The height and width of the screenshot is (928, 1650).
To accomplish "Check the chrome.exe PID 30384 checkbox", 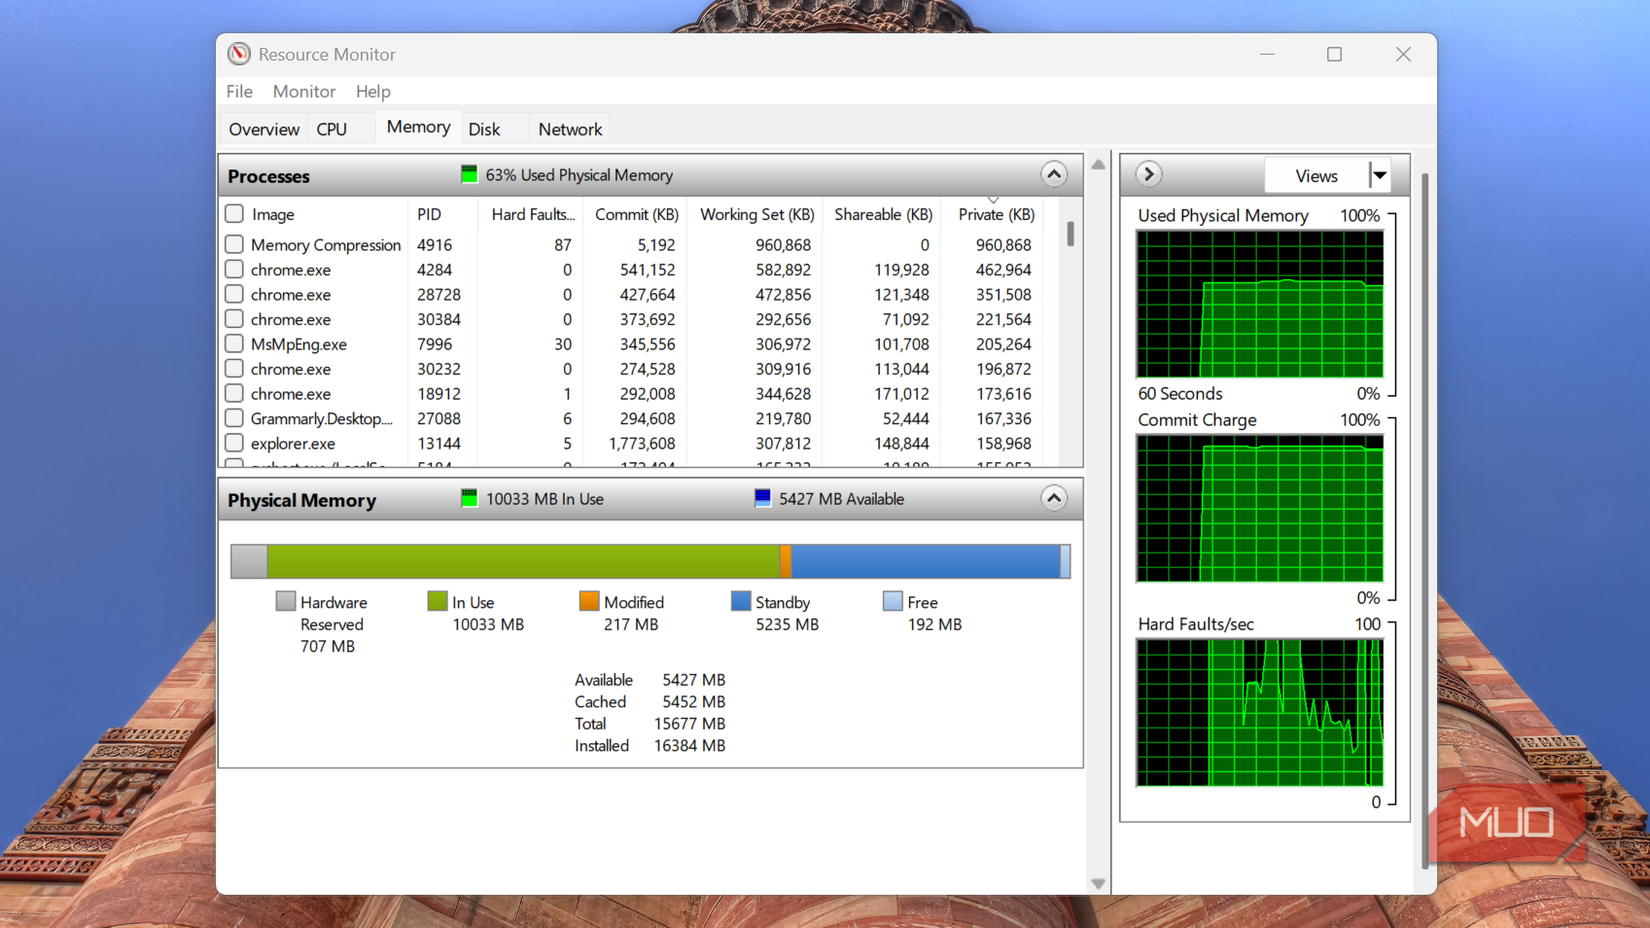I will 234,319.
